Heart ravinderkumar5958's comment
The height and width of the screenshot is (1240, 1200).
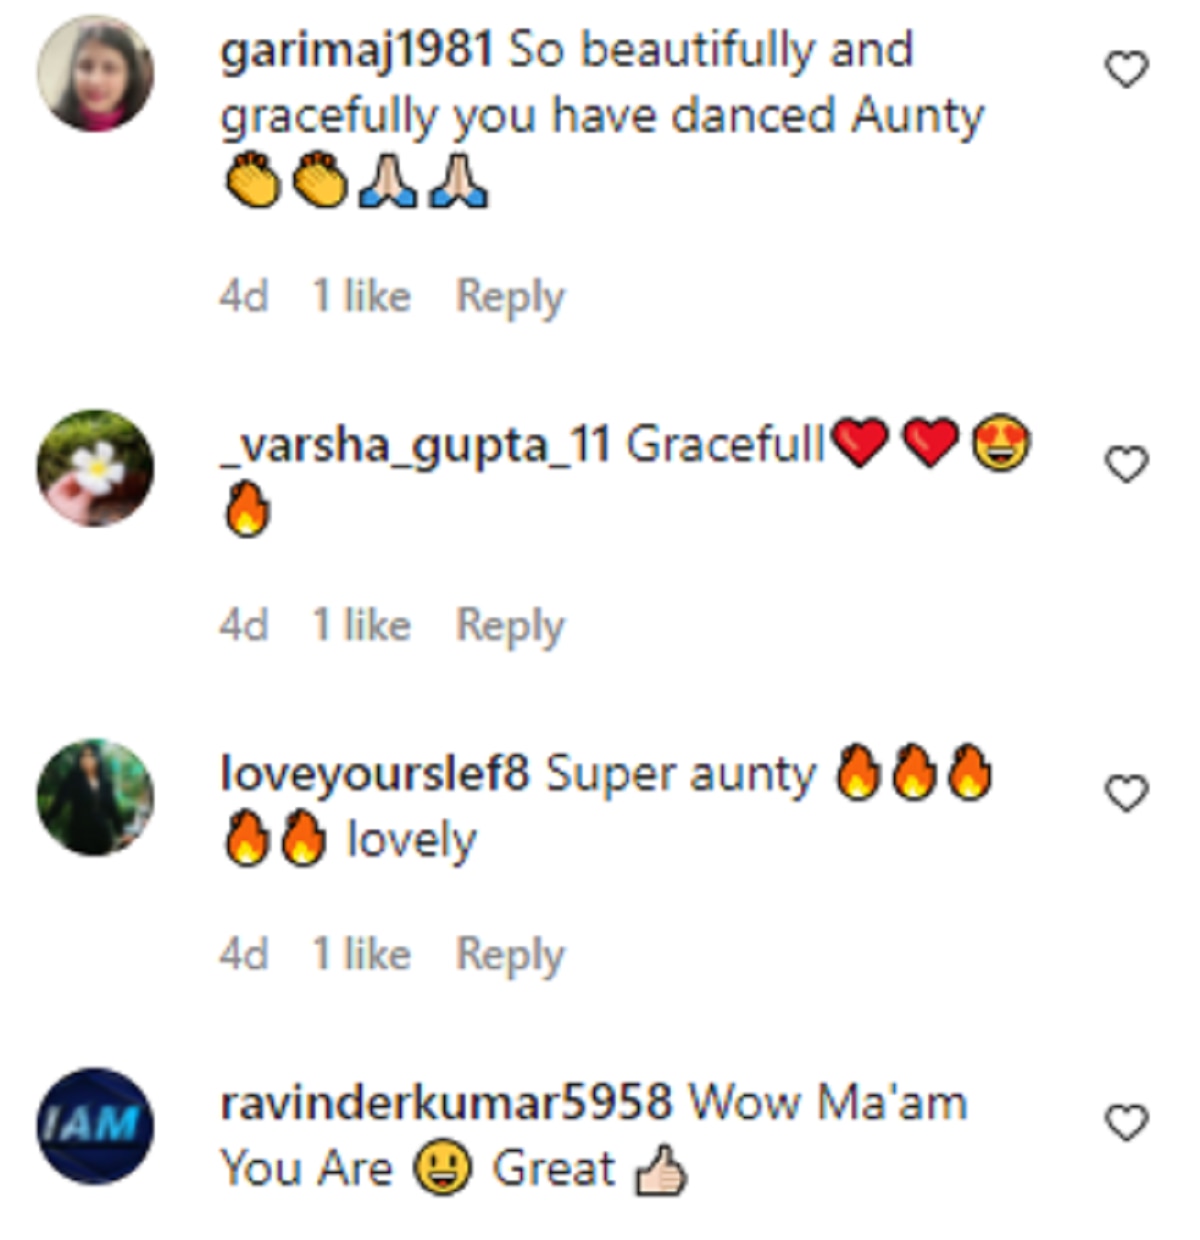1126,1123
